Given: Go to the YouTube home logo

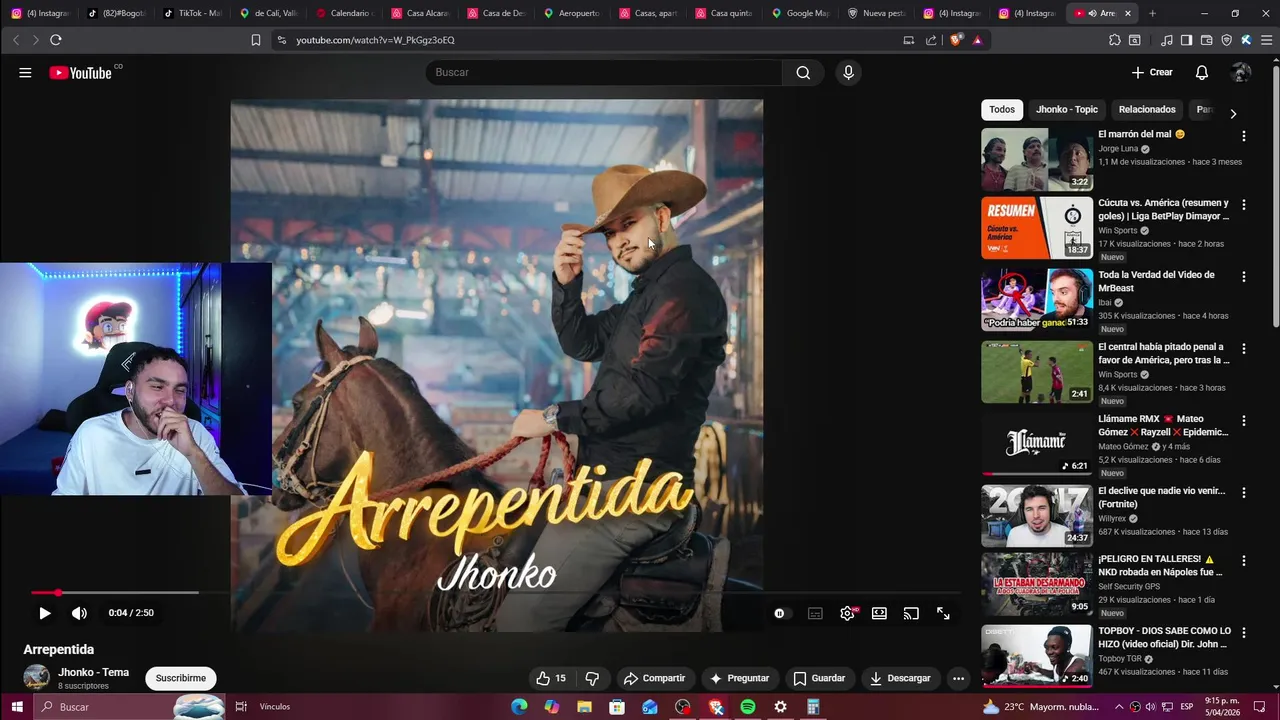Looking at the screenshot, I should click(x=81, y=72).
